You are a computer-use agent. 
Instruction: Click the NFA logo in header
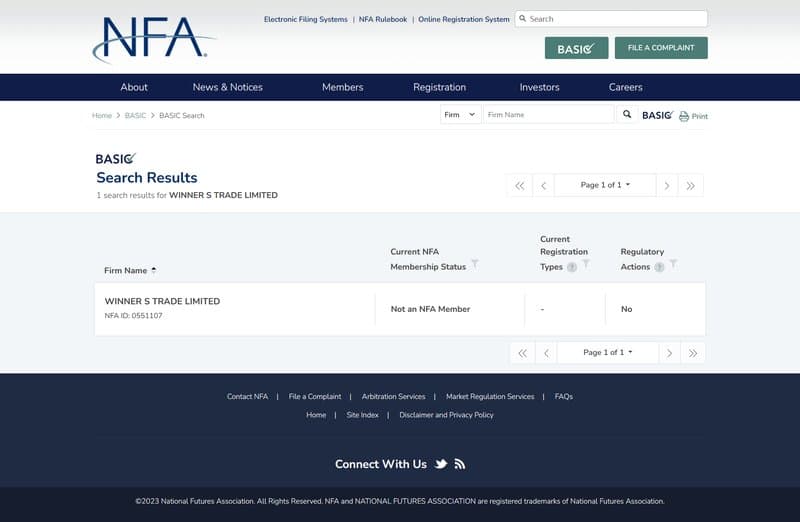click(x=154, y=39)
